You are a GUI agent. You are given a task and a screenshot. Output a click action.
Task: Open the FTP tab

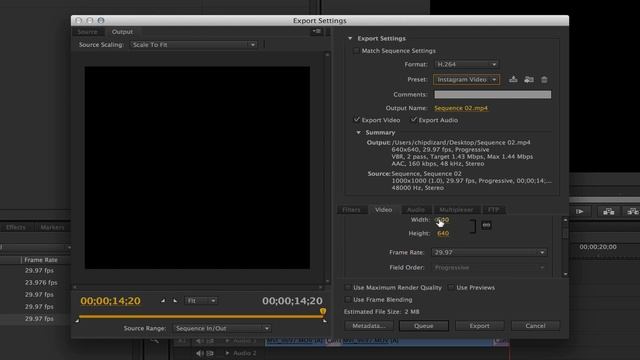point(493,210)
